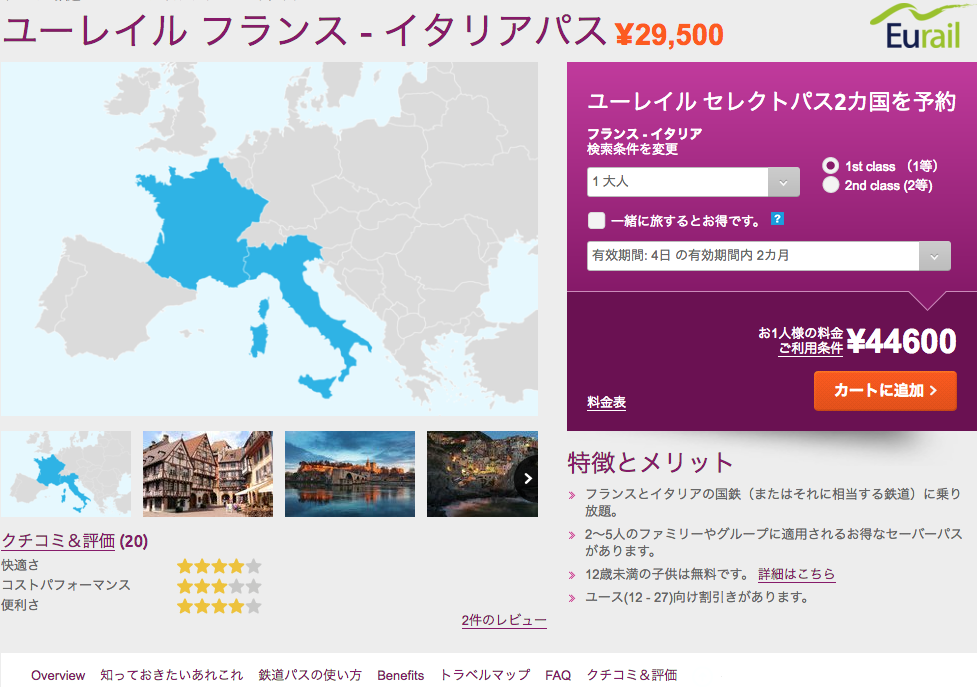
Task: Click the ユーレイル フランス - イタリアパス title
Action: pyautogui.click(x=305, y=31)
